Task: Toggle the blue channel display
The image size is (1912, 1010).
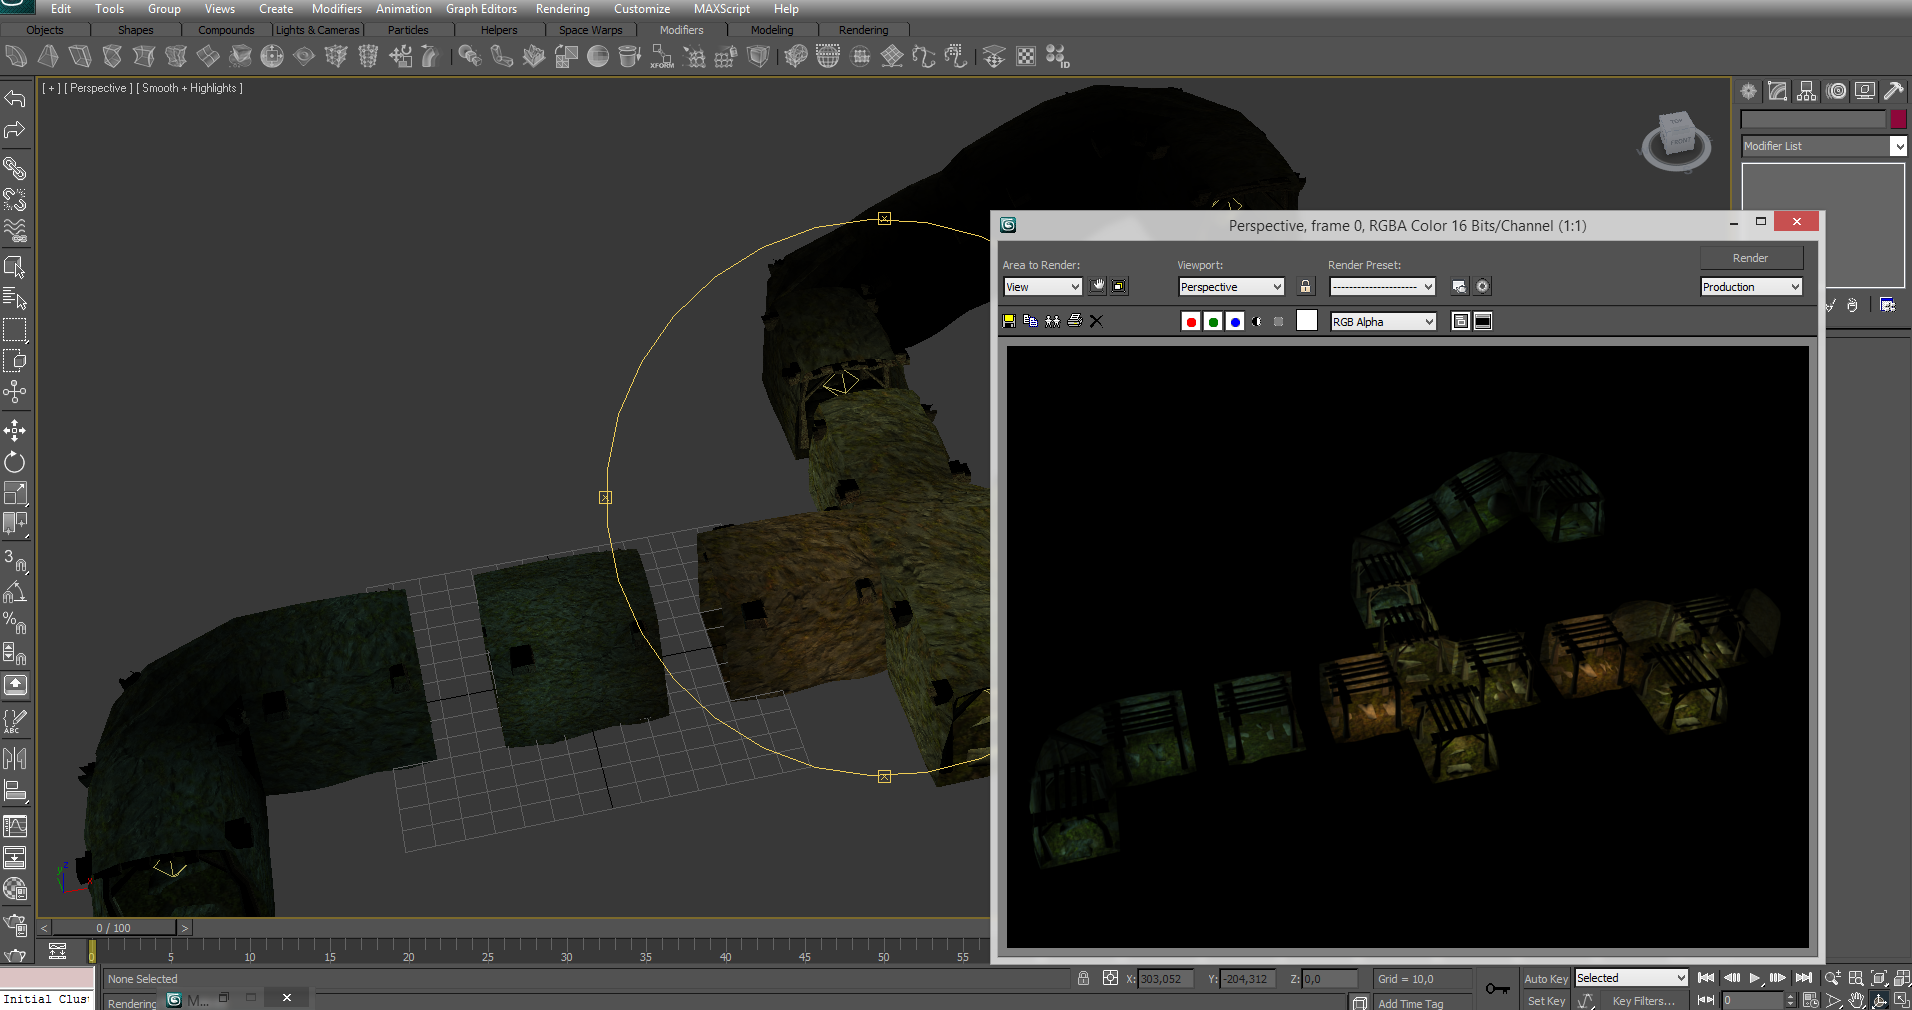Action: [1235, 321]
